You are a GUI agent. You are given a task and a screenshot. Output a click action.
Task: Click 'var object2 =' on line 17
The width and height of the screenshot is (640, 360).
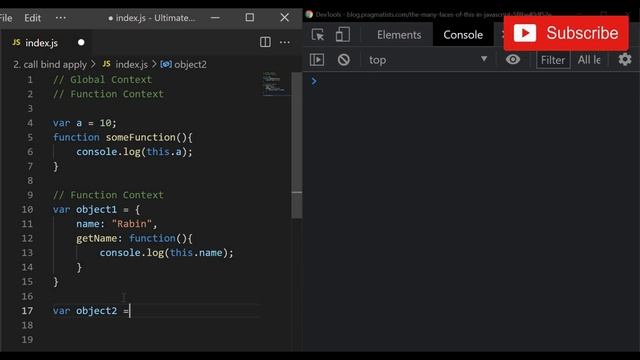pyautogui.click(x=91, y=311)
